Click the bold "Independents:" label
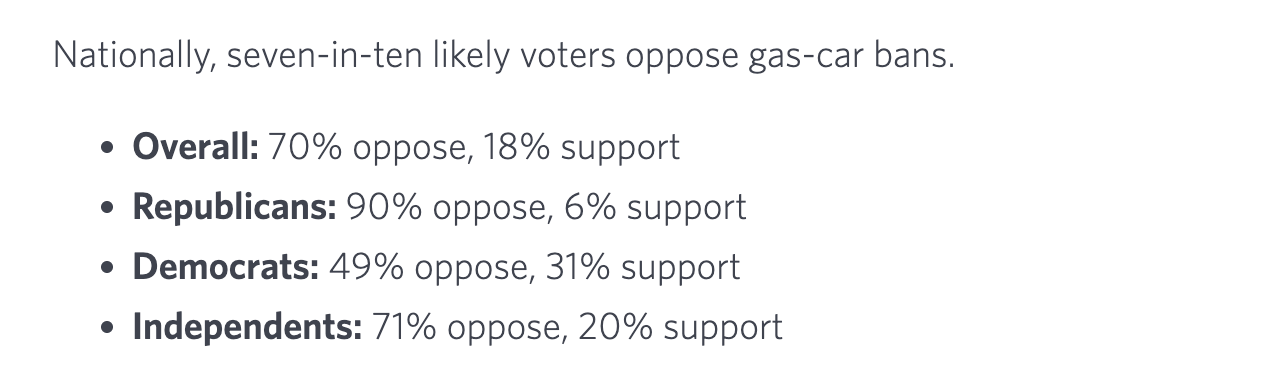This screenshot has height=386, width=1274. point(247,327)
